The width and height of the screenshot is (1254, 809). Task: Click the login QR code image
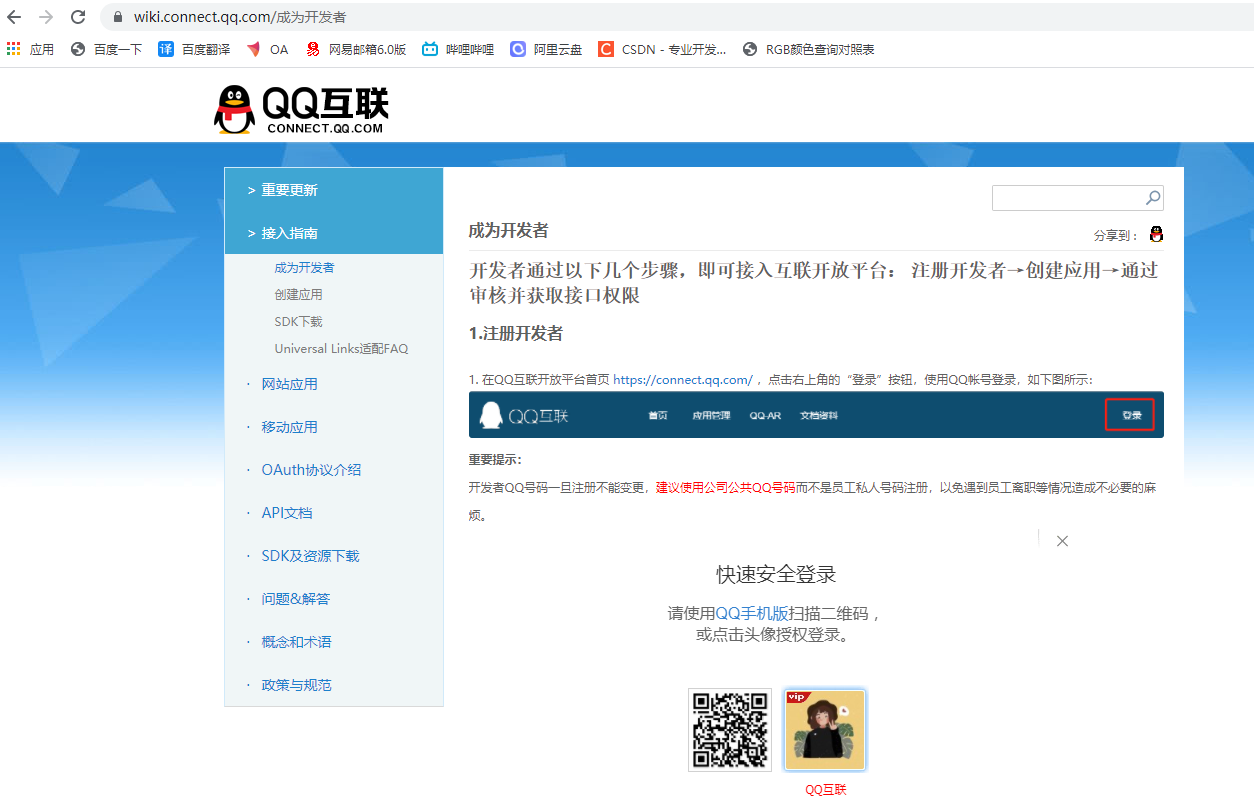(x=729, y=730)
